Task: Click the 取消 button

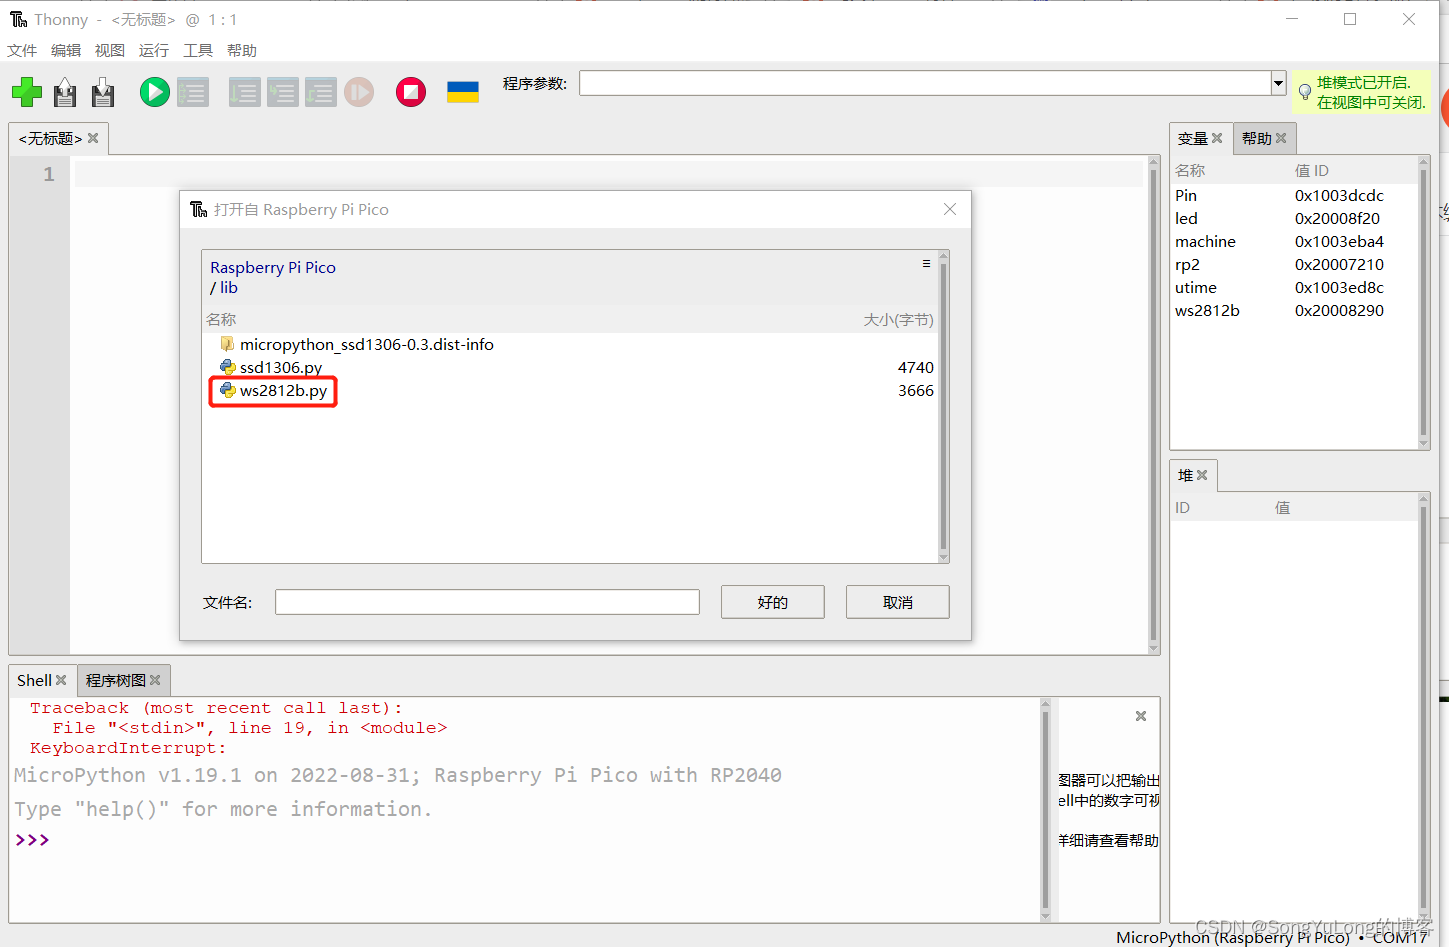Action: tap(898, 602)
